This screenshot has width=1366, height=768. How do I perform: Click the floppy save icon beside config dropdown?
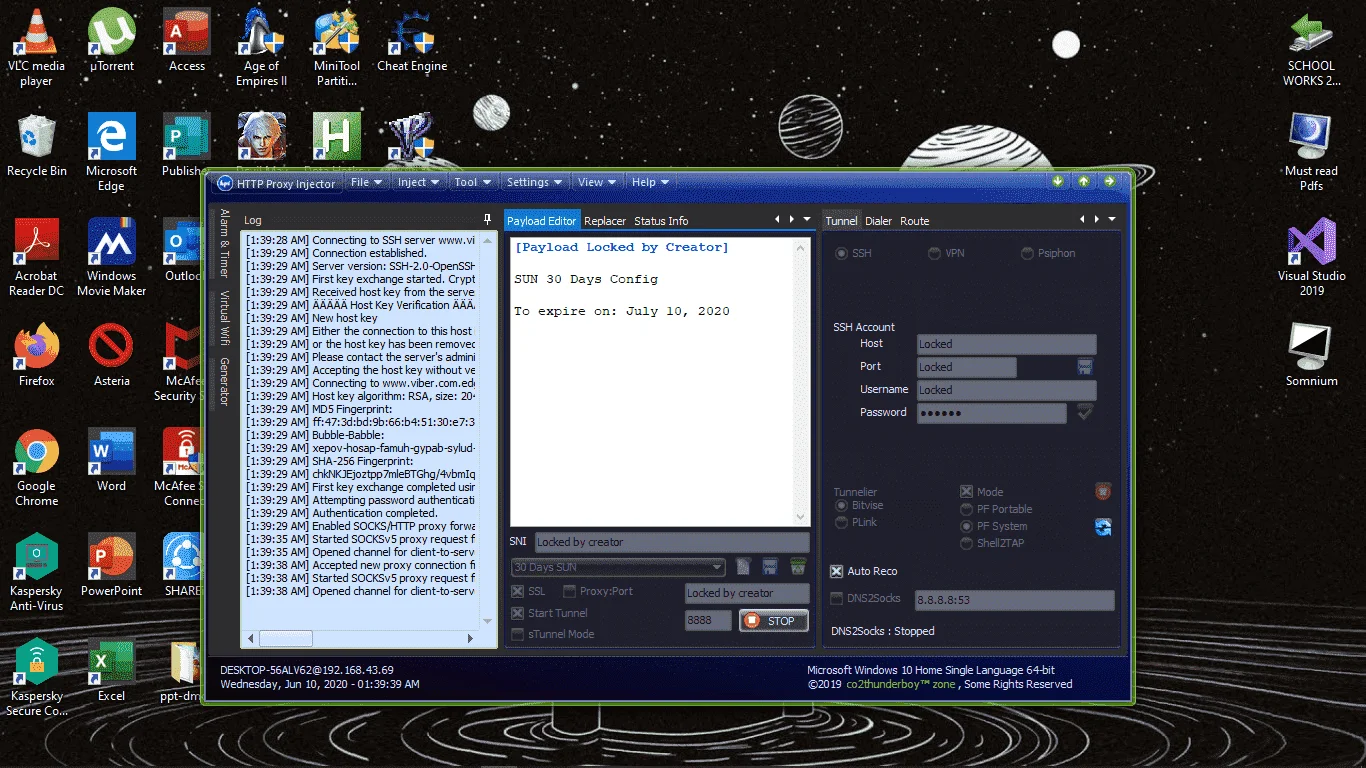[x=770, y=567]
